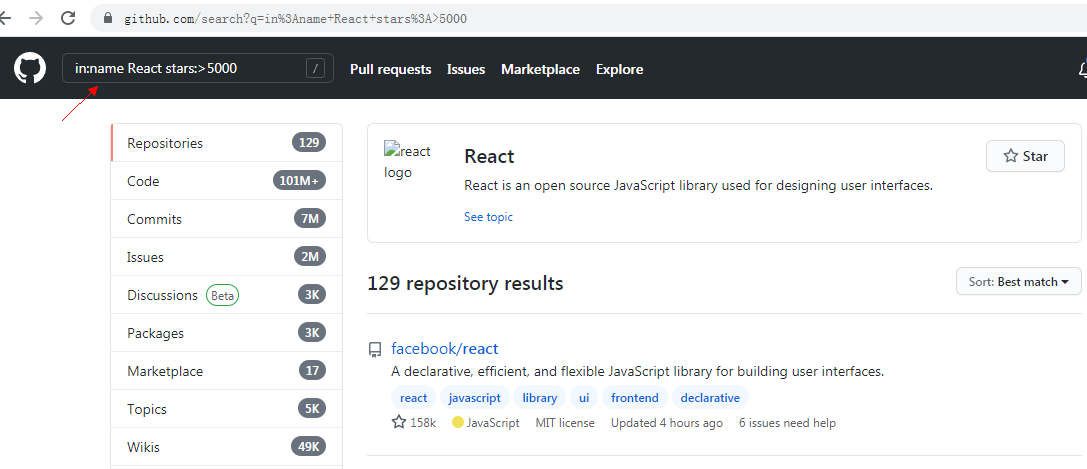Open the facebook/react repository link
Screen dimensions: 1087x469
(444, 348)
